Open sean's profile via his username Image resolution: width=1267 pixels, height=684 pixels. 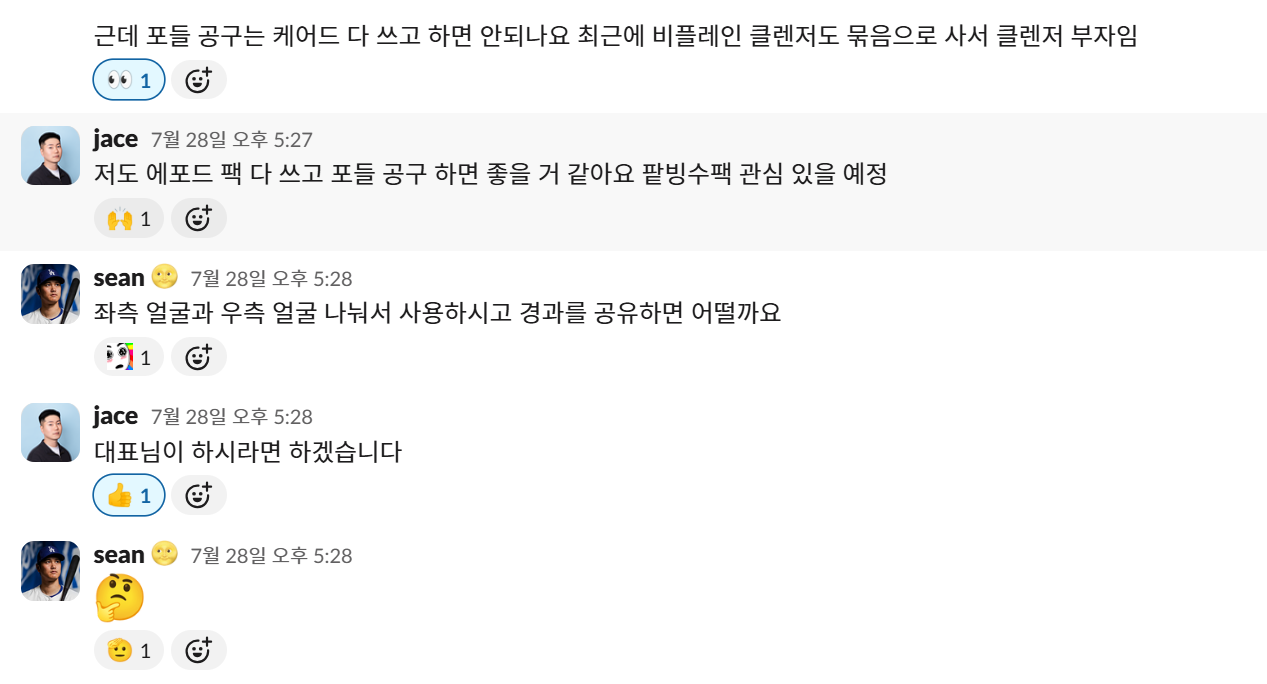click(x=119, y=277)
